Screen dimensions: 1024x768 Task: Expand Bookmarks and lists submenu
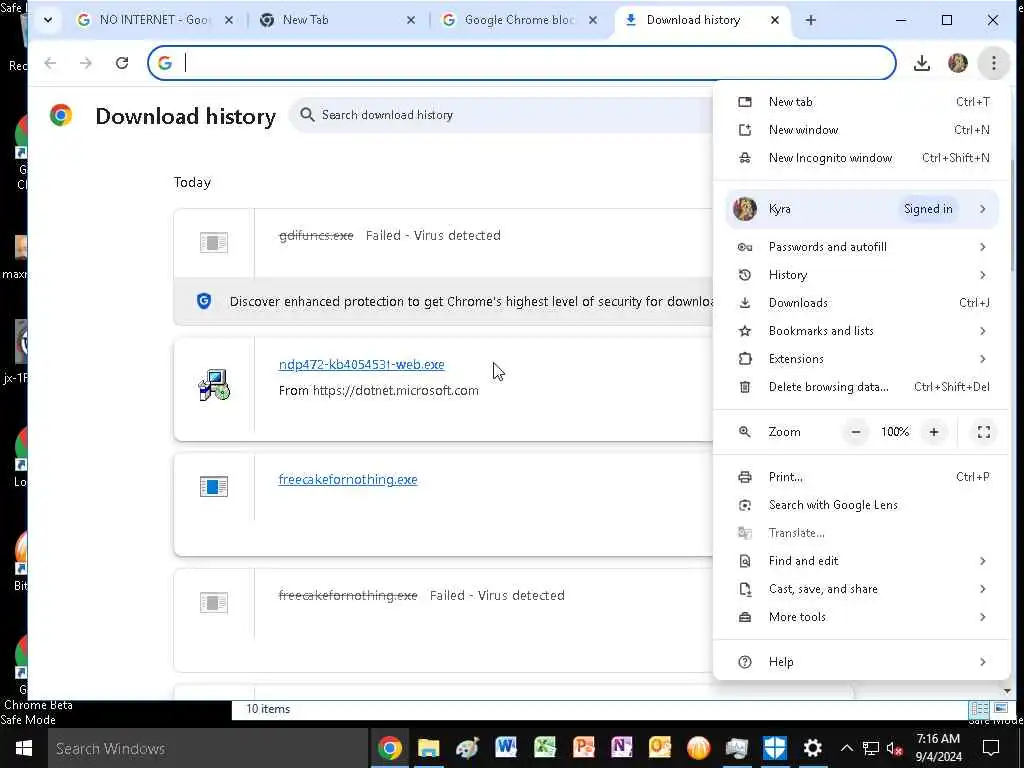(x=862, y=331)
